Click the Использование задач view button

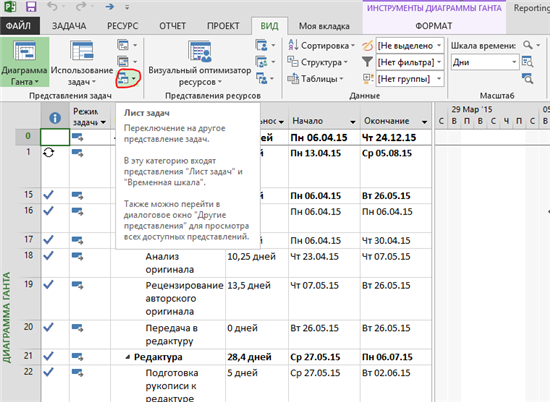82,62
